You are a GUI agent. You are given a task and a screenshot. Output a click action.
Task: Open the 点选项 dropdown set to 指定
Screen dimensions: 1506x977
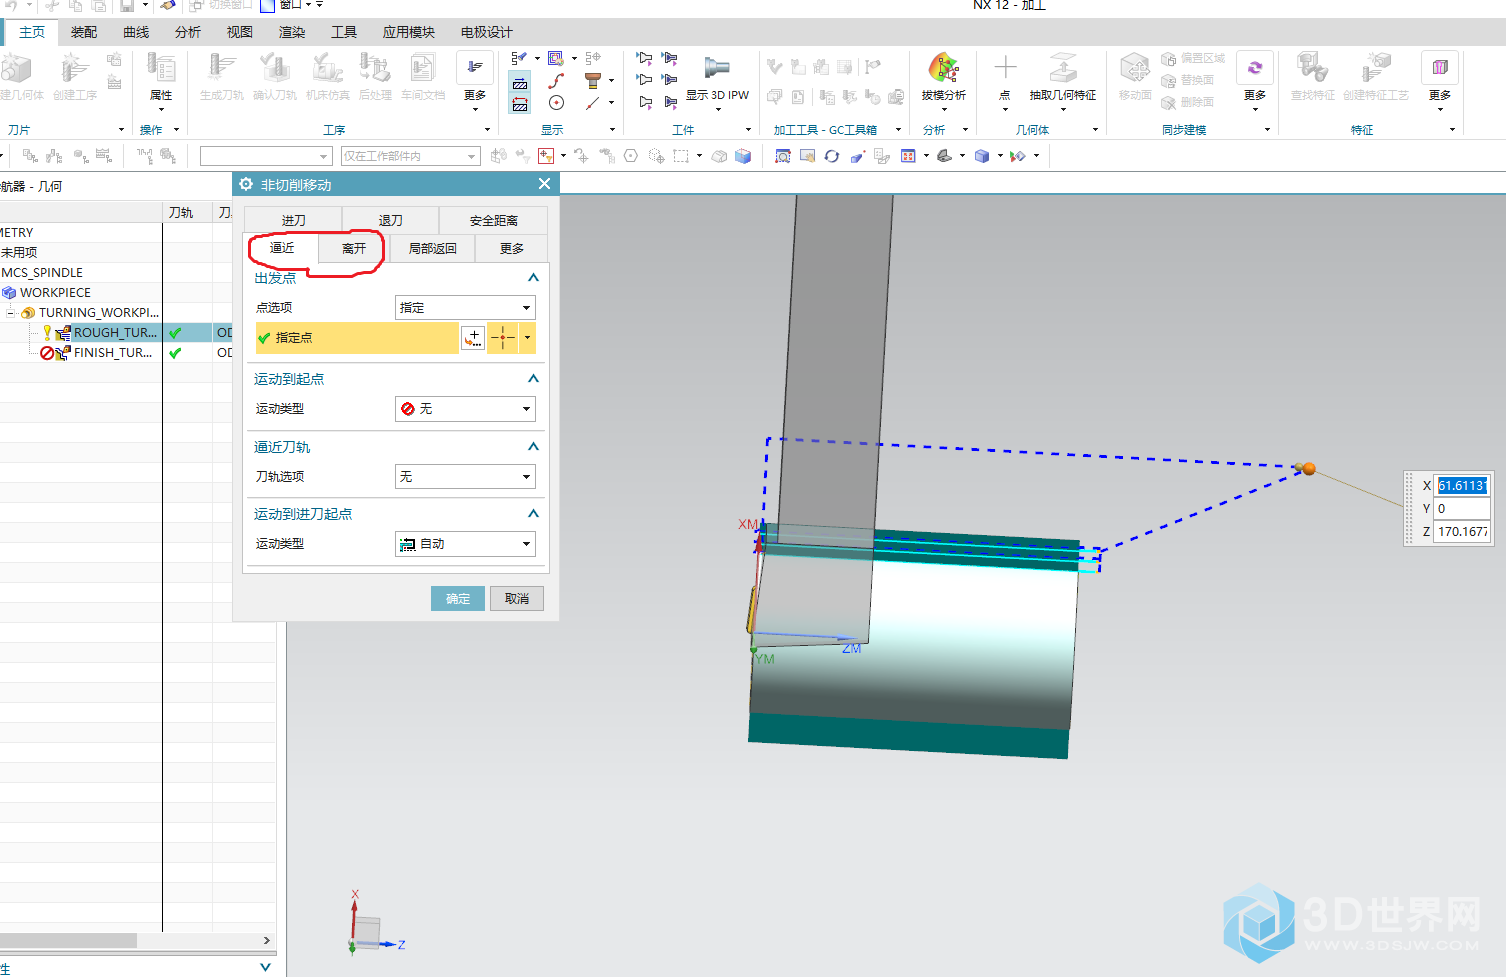pyautogui.click(x=465, y=308)
